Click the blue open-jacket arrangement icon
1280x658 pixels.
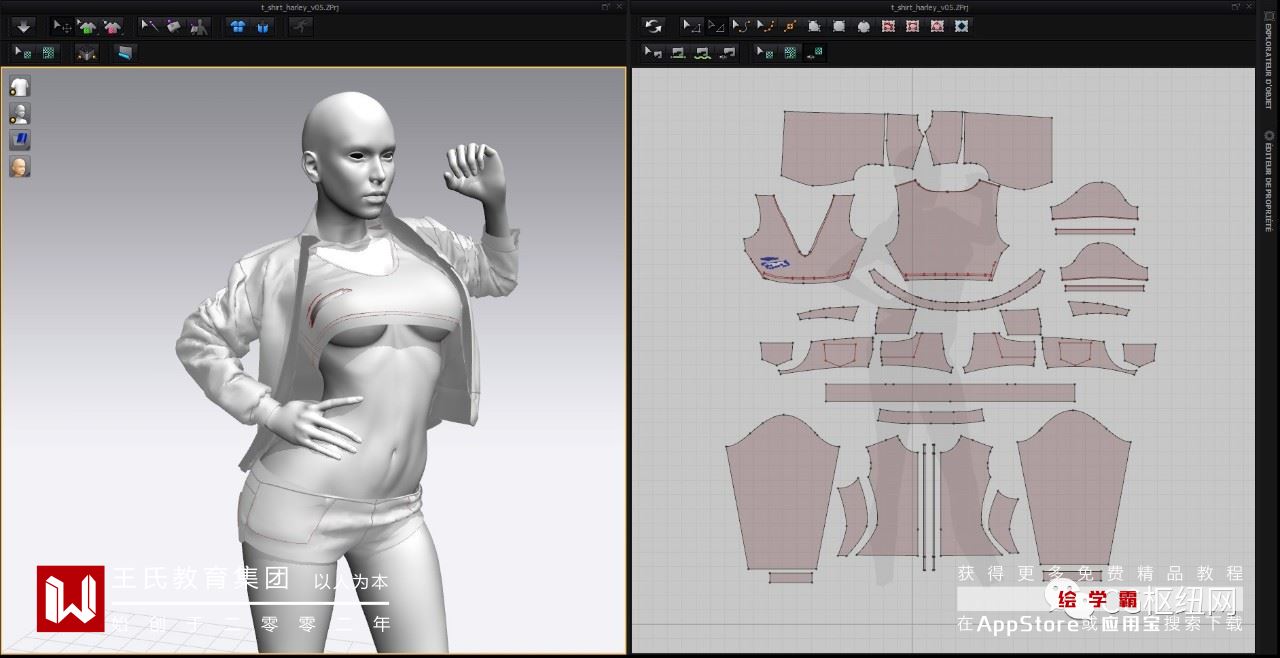262,26
